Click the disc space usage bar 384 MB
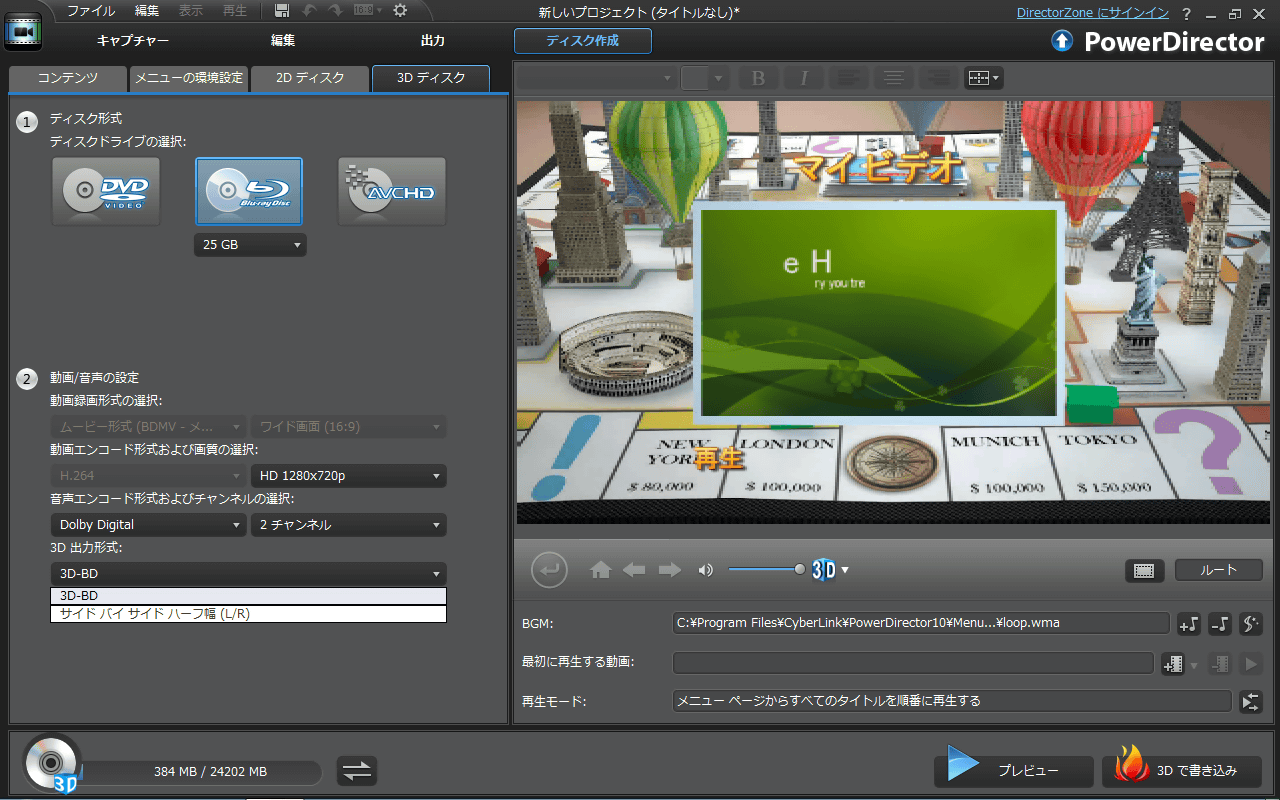Image resolution: width=1280 pixels, height=800 pixels. pos(200,772)
